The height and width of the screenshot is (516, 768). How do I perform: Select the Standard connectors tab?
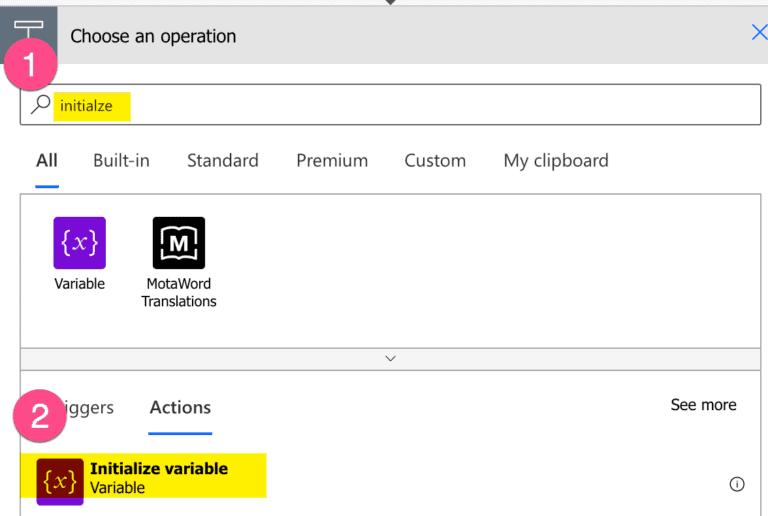(x=222, y=160)
